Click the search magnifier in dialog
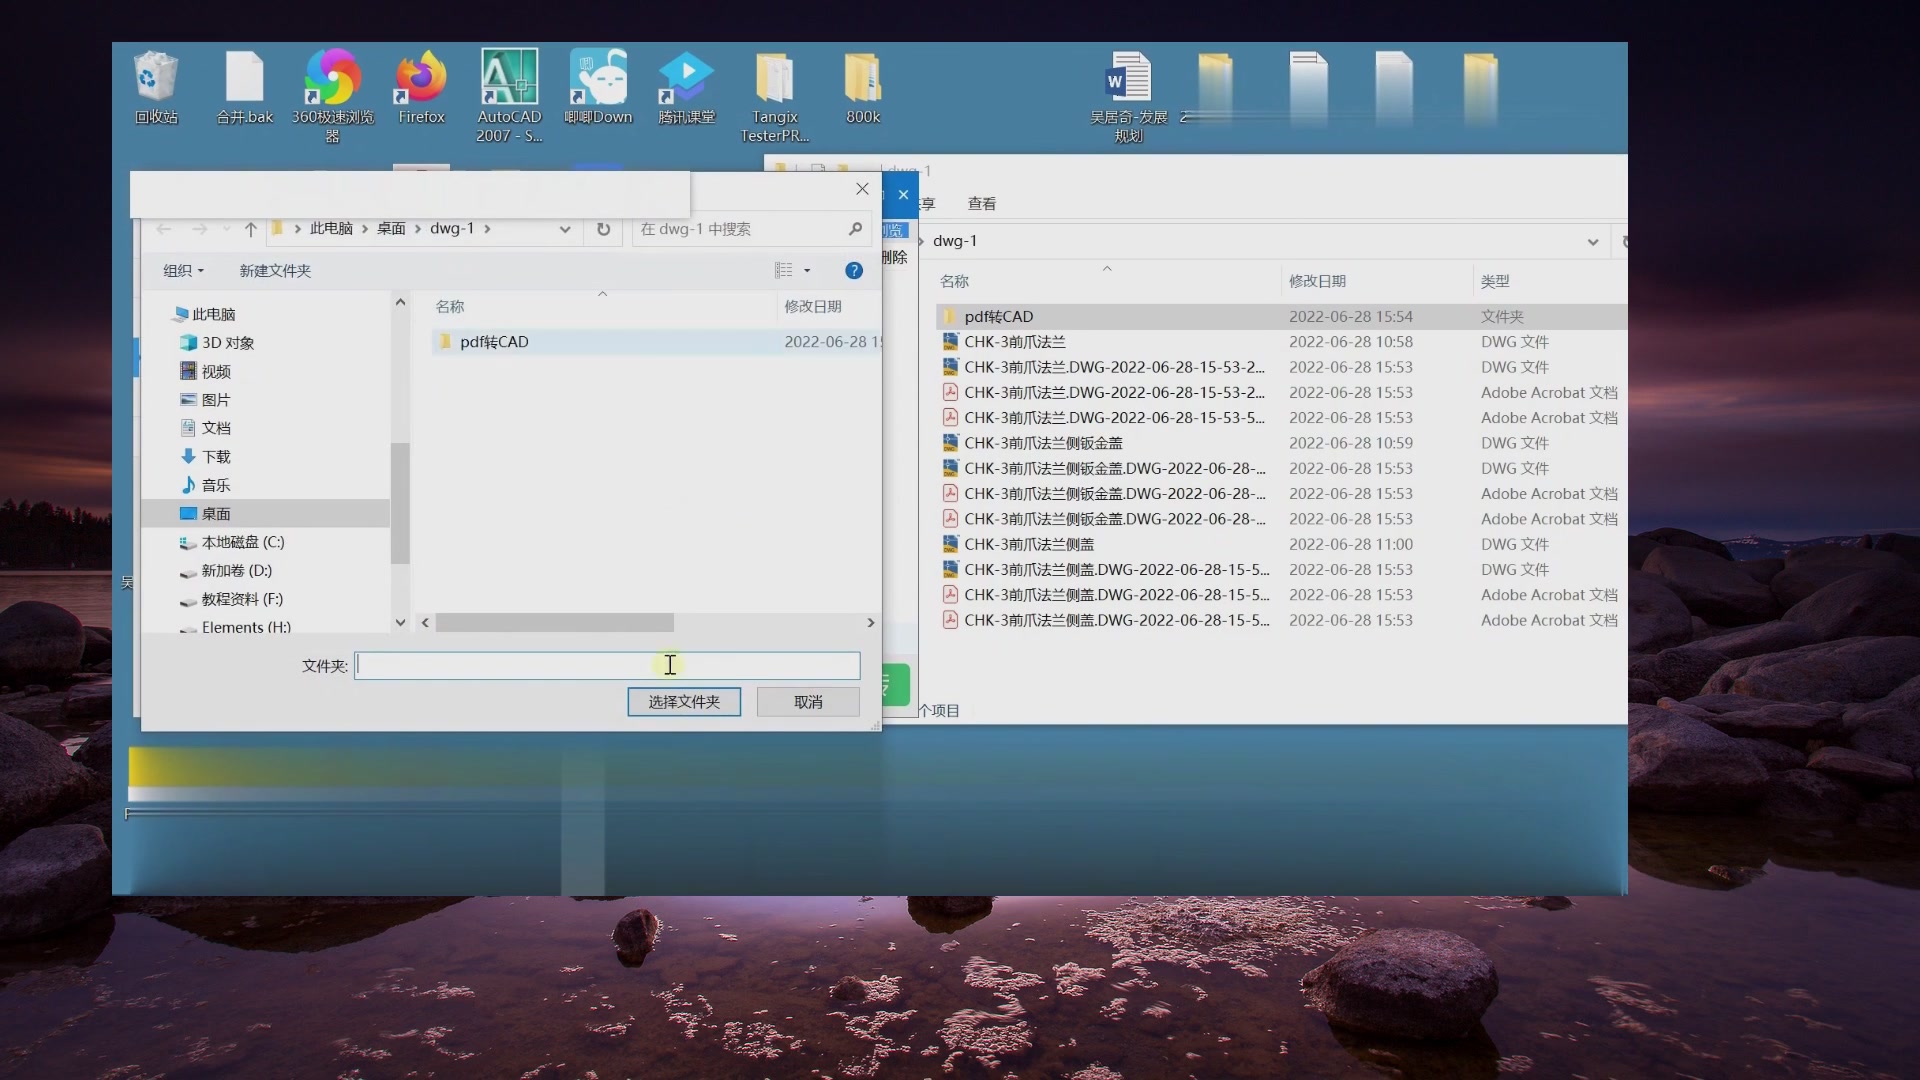 pos(855,229)
